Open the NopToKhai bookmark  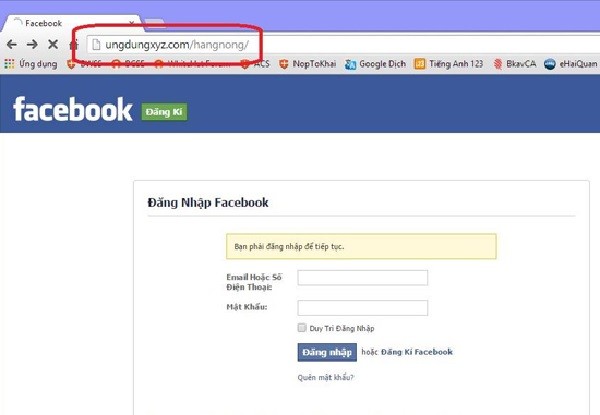click(x=308, y=64)
